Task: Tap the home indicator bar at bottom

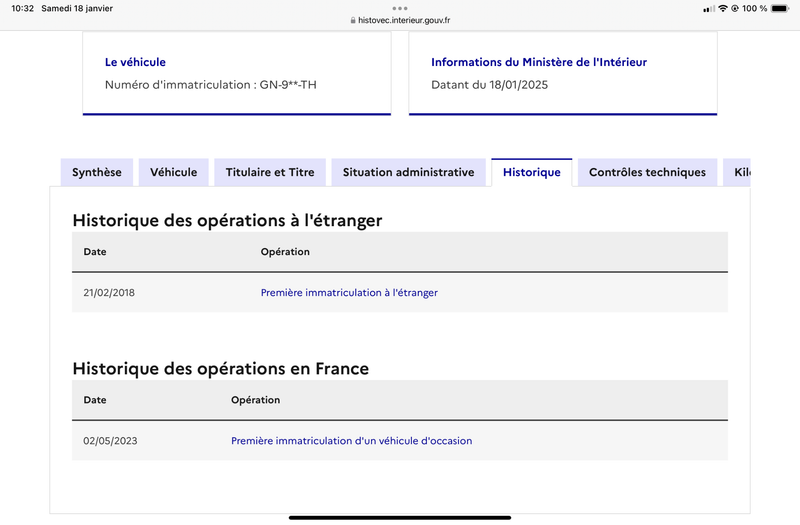Action: click(400, 518)
